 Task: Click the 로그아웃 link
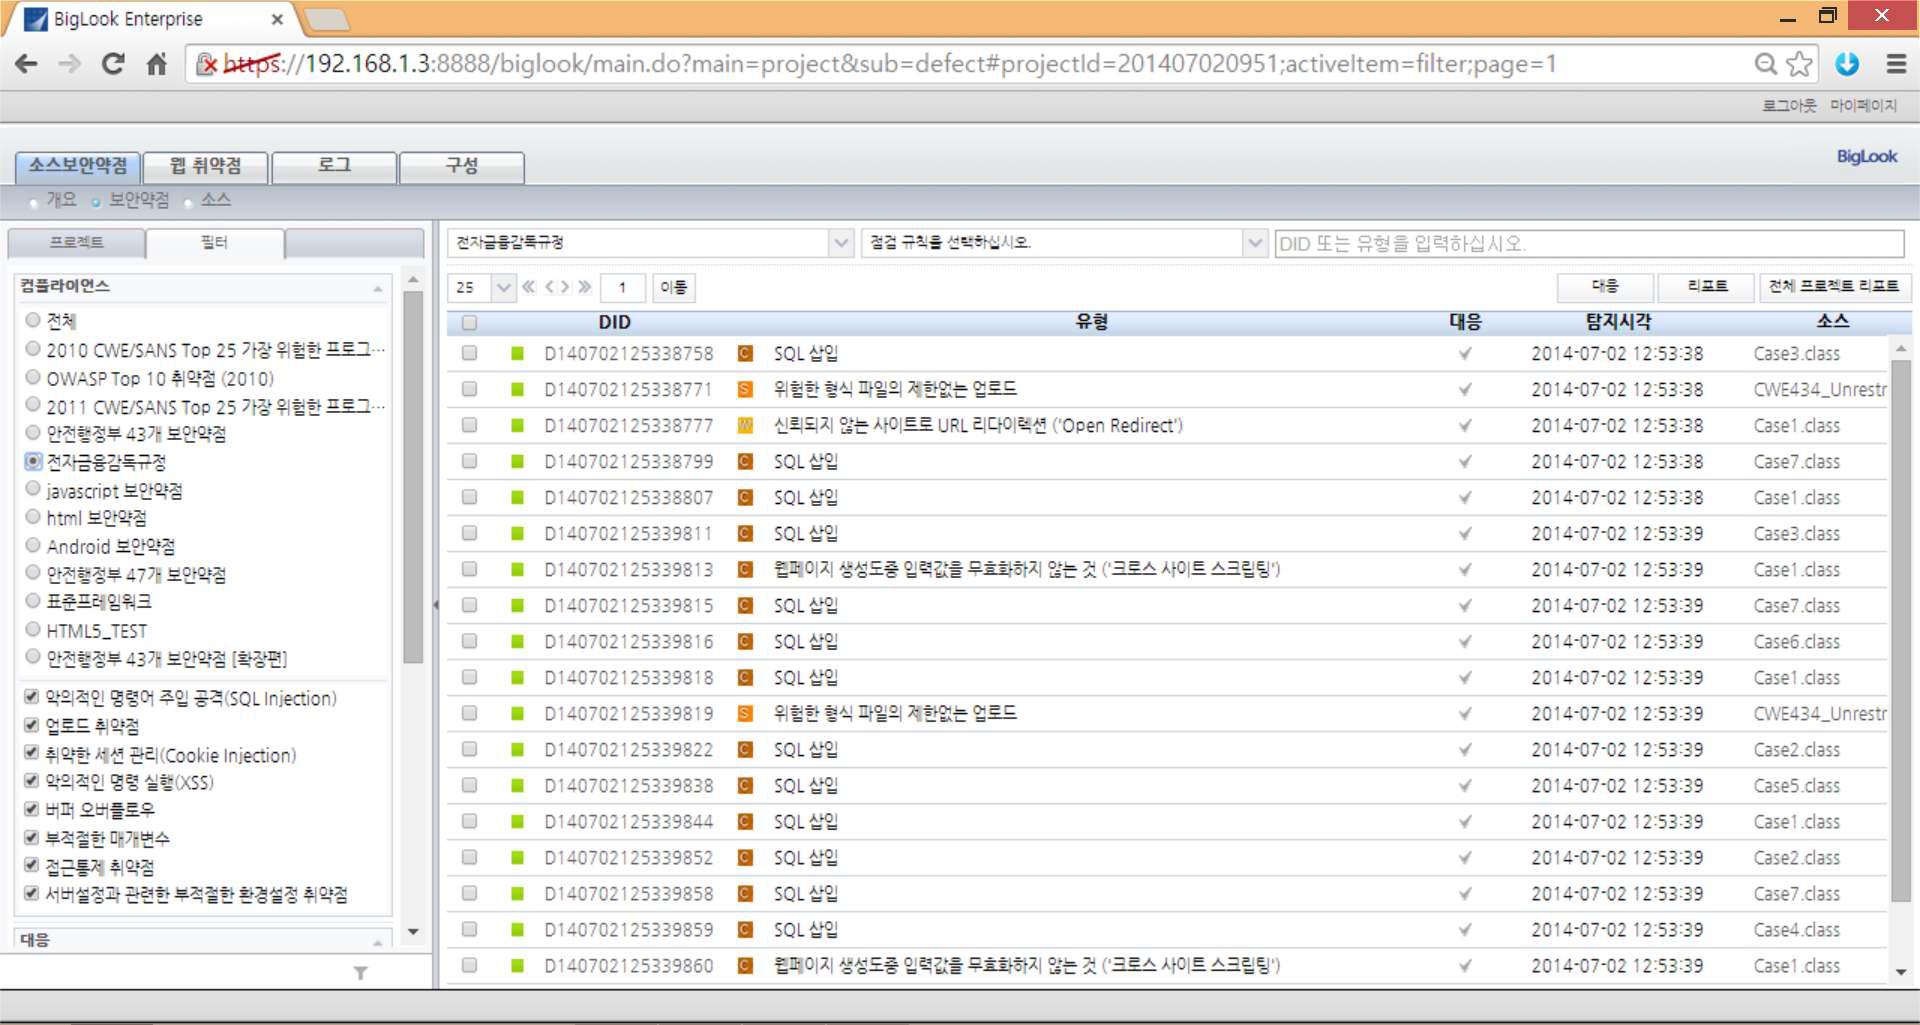point(1789,106)
